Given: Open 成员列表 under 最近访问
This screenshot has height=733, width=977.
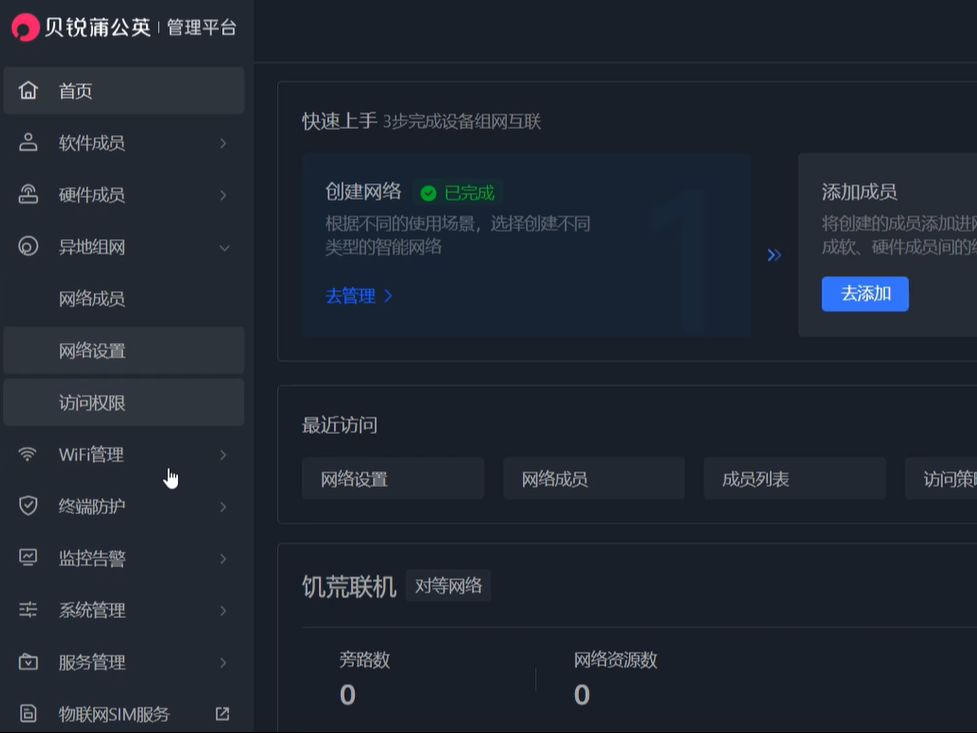Looking at the screenshot, I should coord(794,478).
